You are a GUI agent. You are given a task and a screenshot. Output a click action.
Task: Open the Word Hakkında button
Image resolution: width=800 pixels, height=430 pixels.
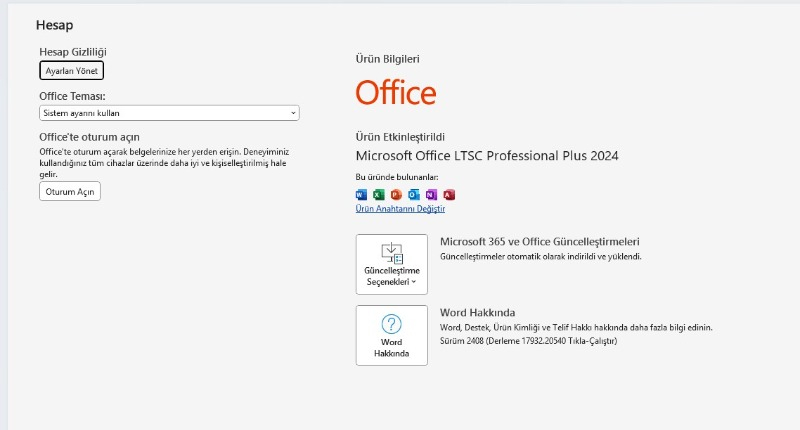tap(391, 335)
